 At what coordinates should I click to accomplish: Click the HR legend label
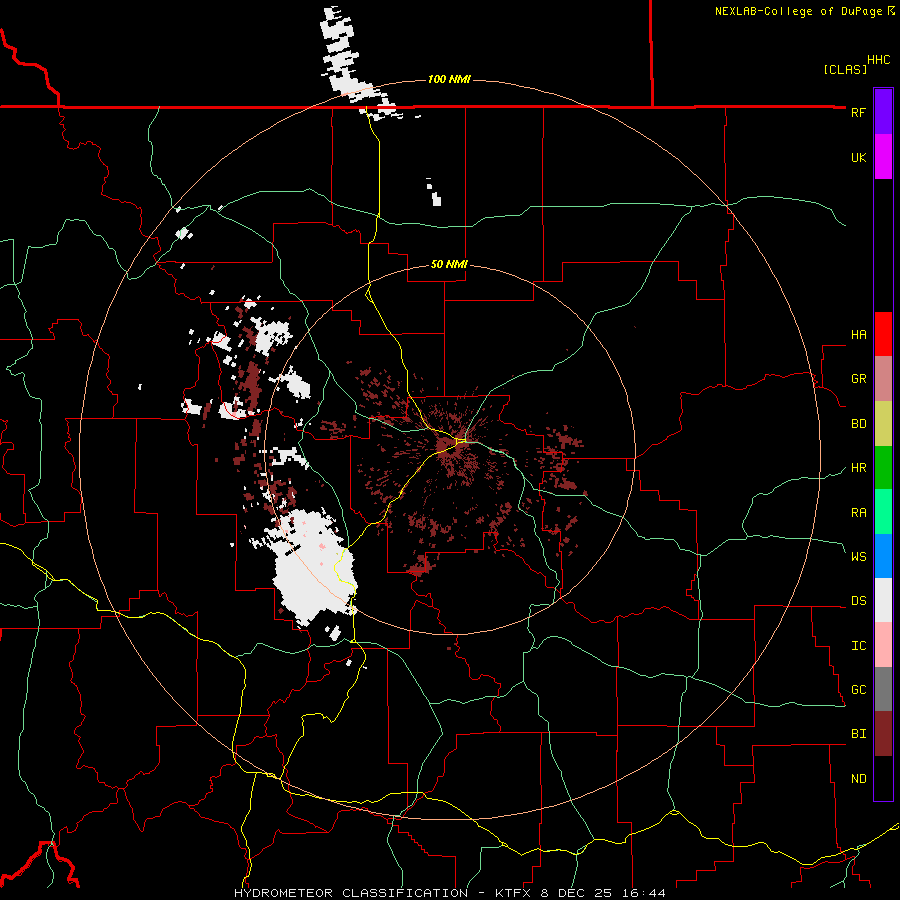pos(858,468)
